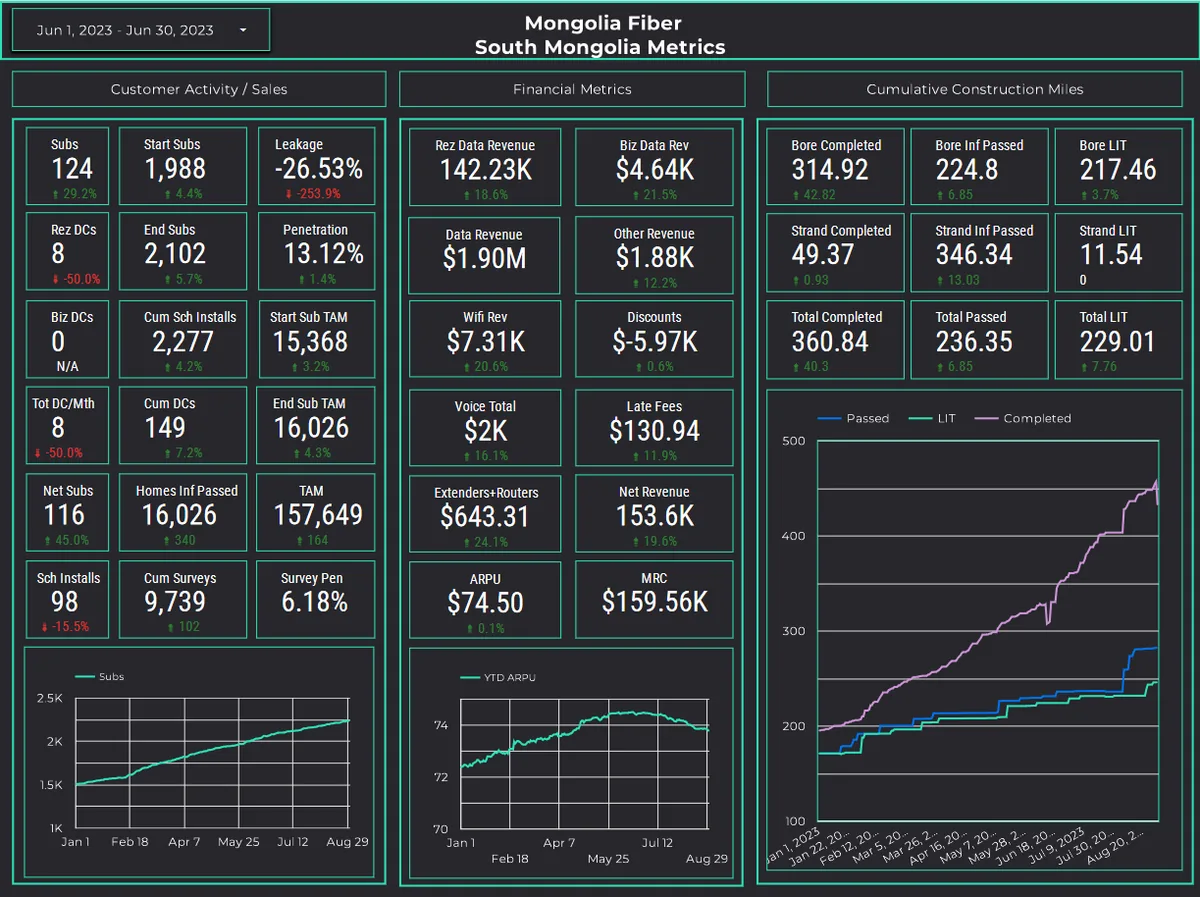The height and width of the screenshot is (897, 1200).
Task: Toggle the Completed series in chart legend
Action: click(1022, 418)
